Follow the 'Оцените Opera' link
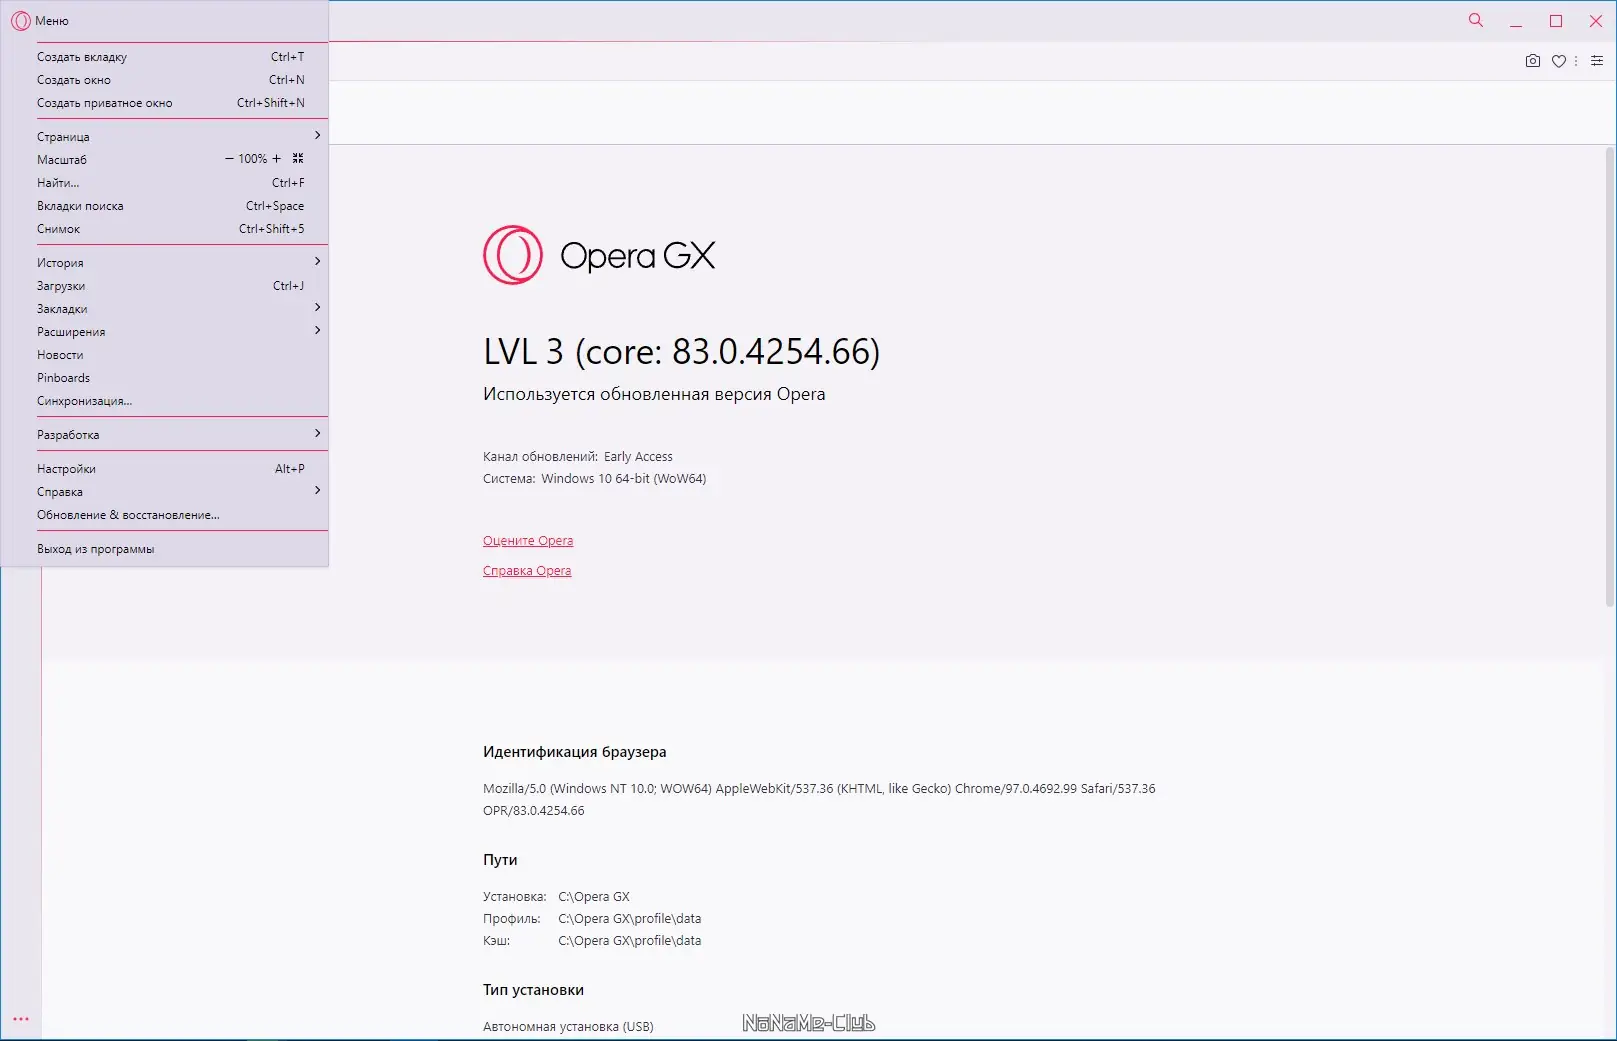Image resolution: width=1617 pixels, height=1041 pixels. click(x=528, y=541)
